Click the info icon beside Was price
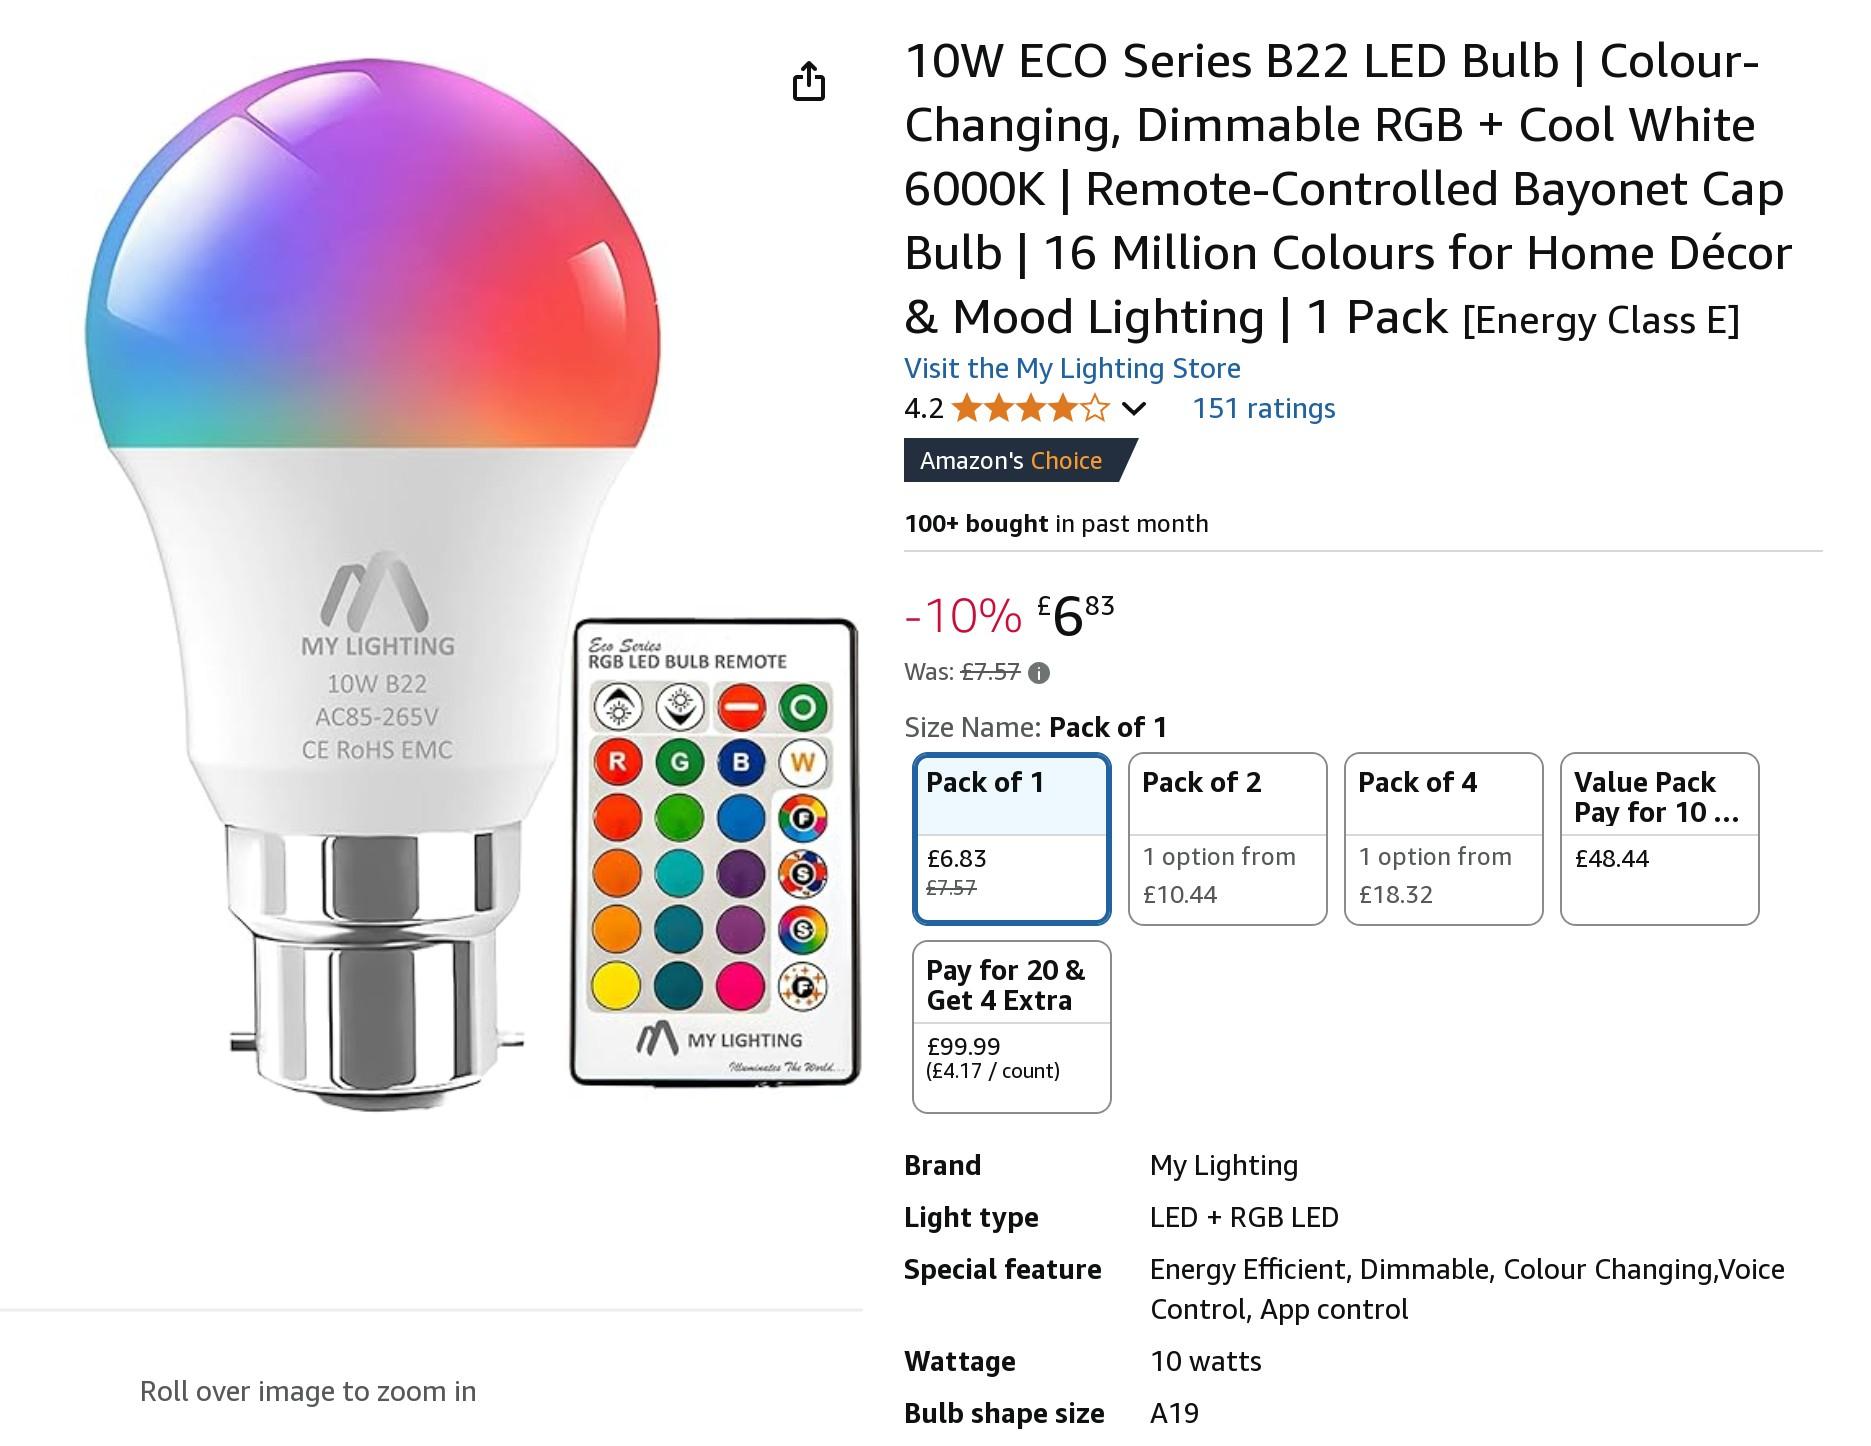Viewport: 1871px width, 1446px height. point(1039,673)
